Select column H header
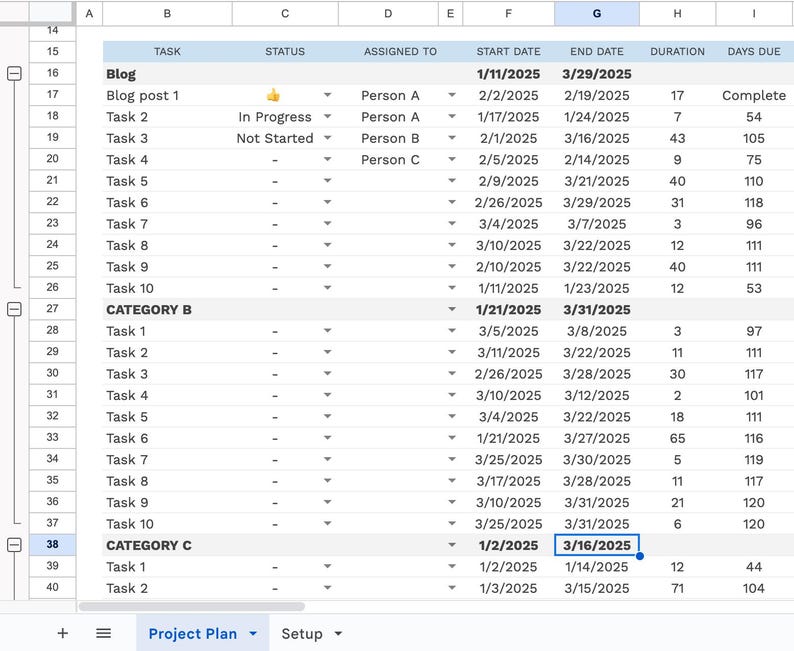The height and width of the screenshot is (651, 794). (x=678, y=14)
